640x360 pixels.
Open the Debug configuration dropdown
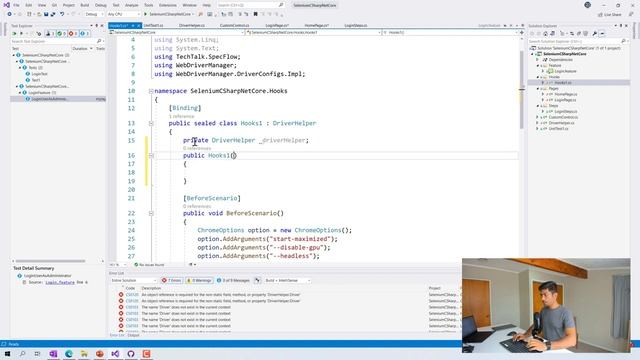tap(94, 14)
